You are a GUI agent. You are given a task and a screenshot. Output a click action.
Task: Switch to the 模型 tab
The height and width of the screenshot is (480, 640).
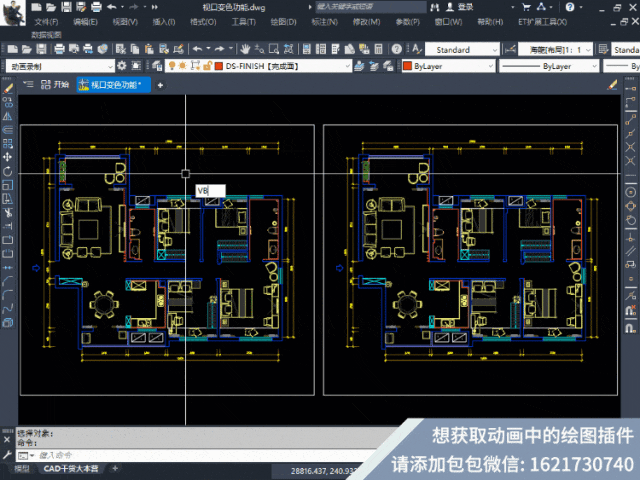pyautogui.click(x=22, y=469)
